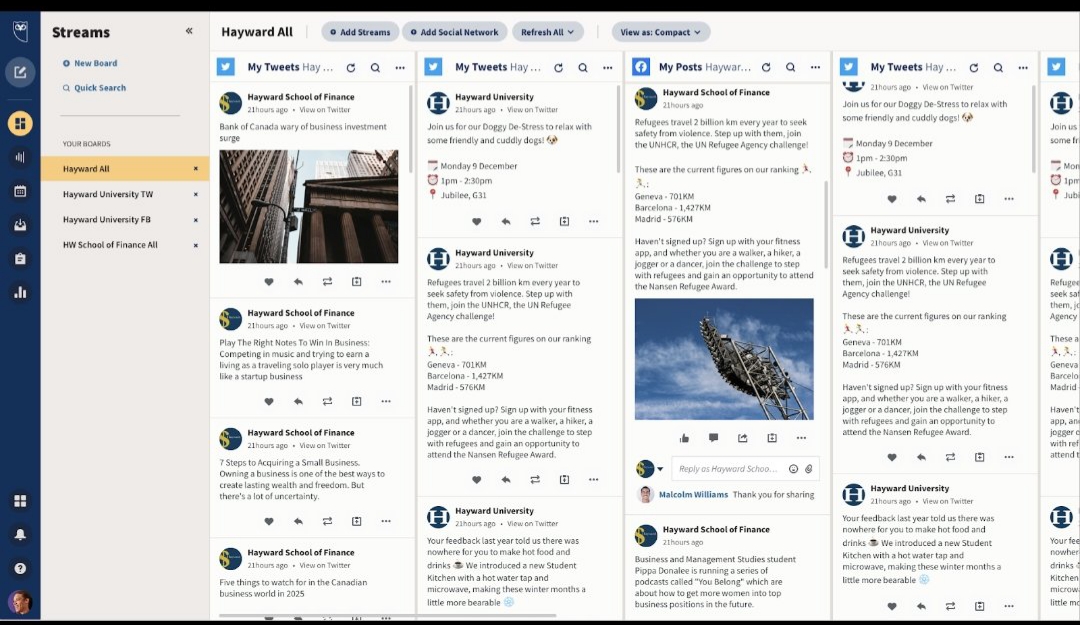1080x625 pixels.
Task: Search within the second My Tweets stream
Action: pyautogui.click(x=583, y=68)
